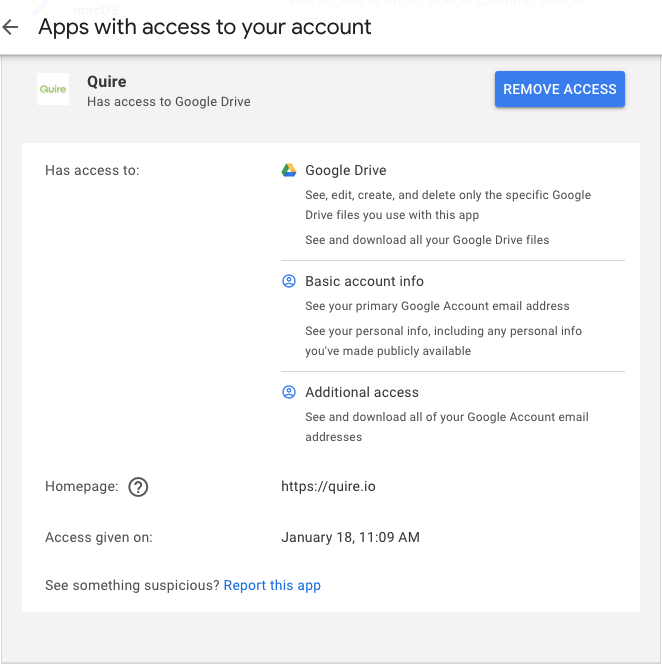Click the 'Access given on:' label

(99, 537)
